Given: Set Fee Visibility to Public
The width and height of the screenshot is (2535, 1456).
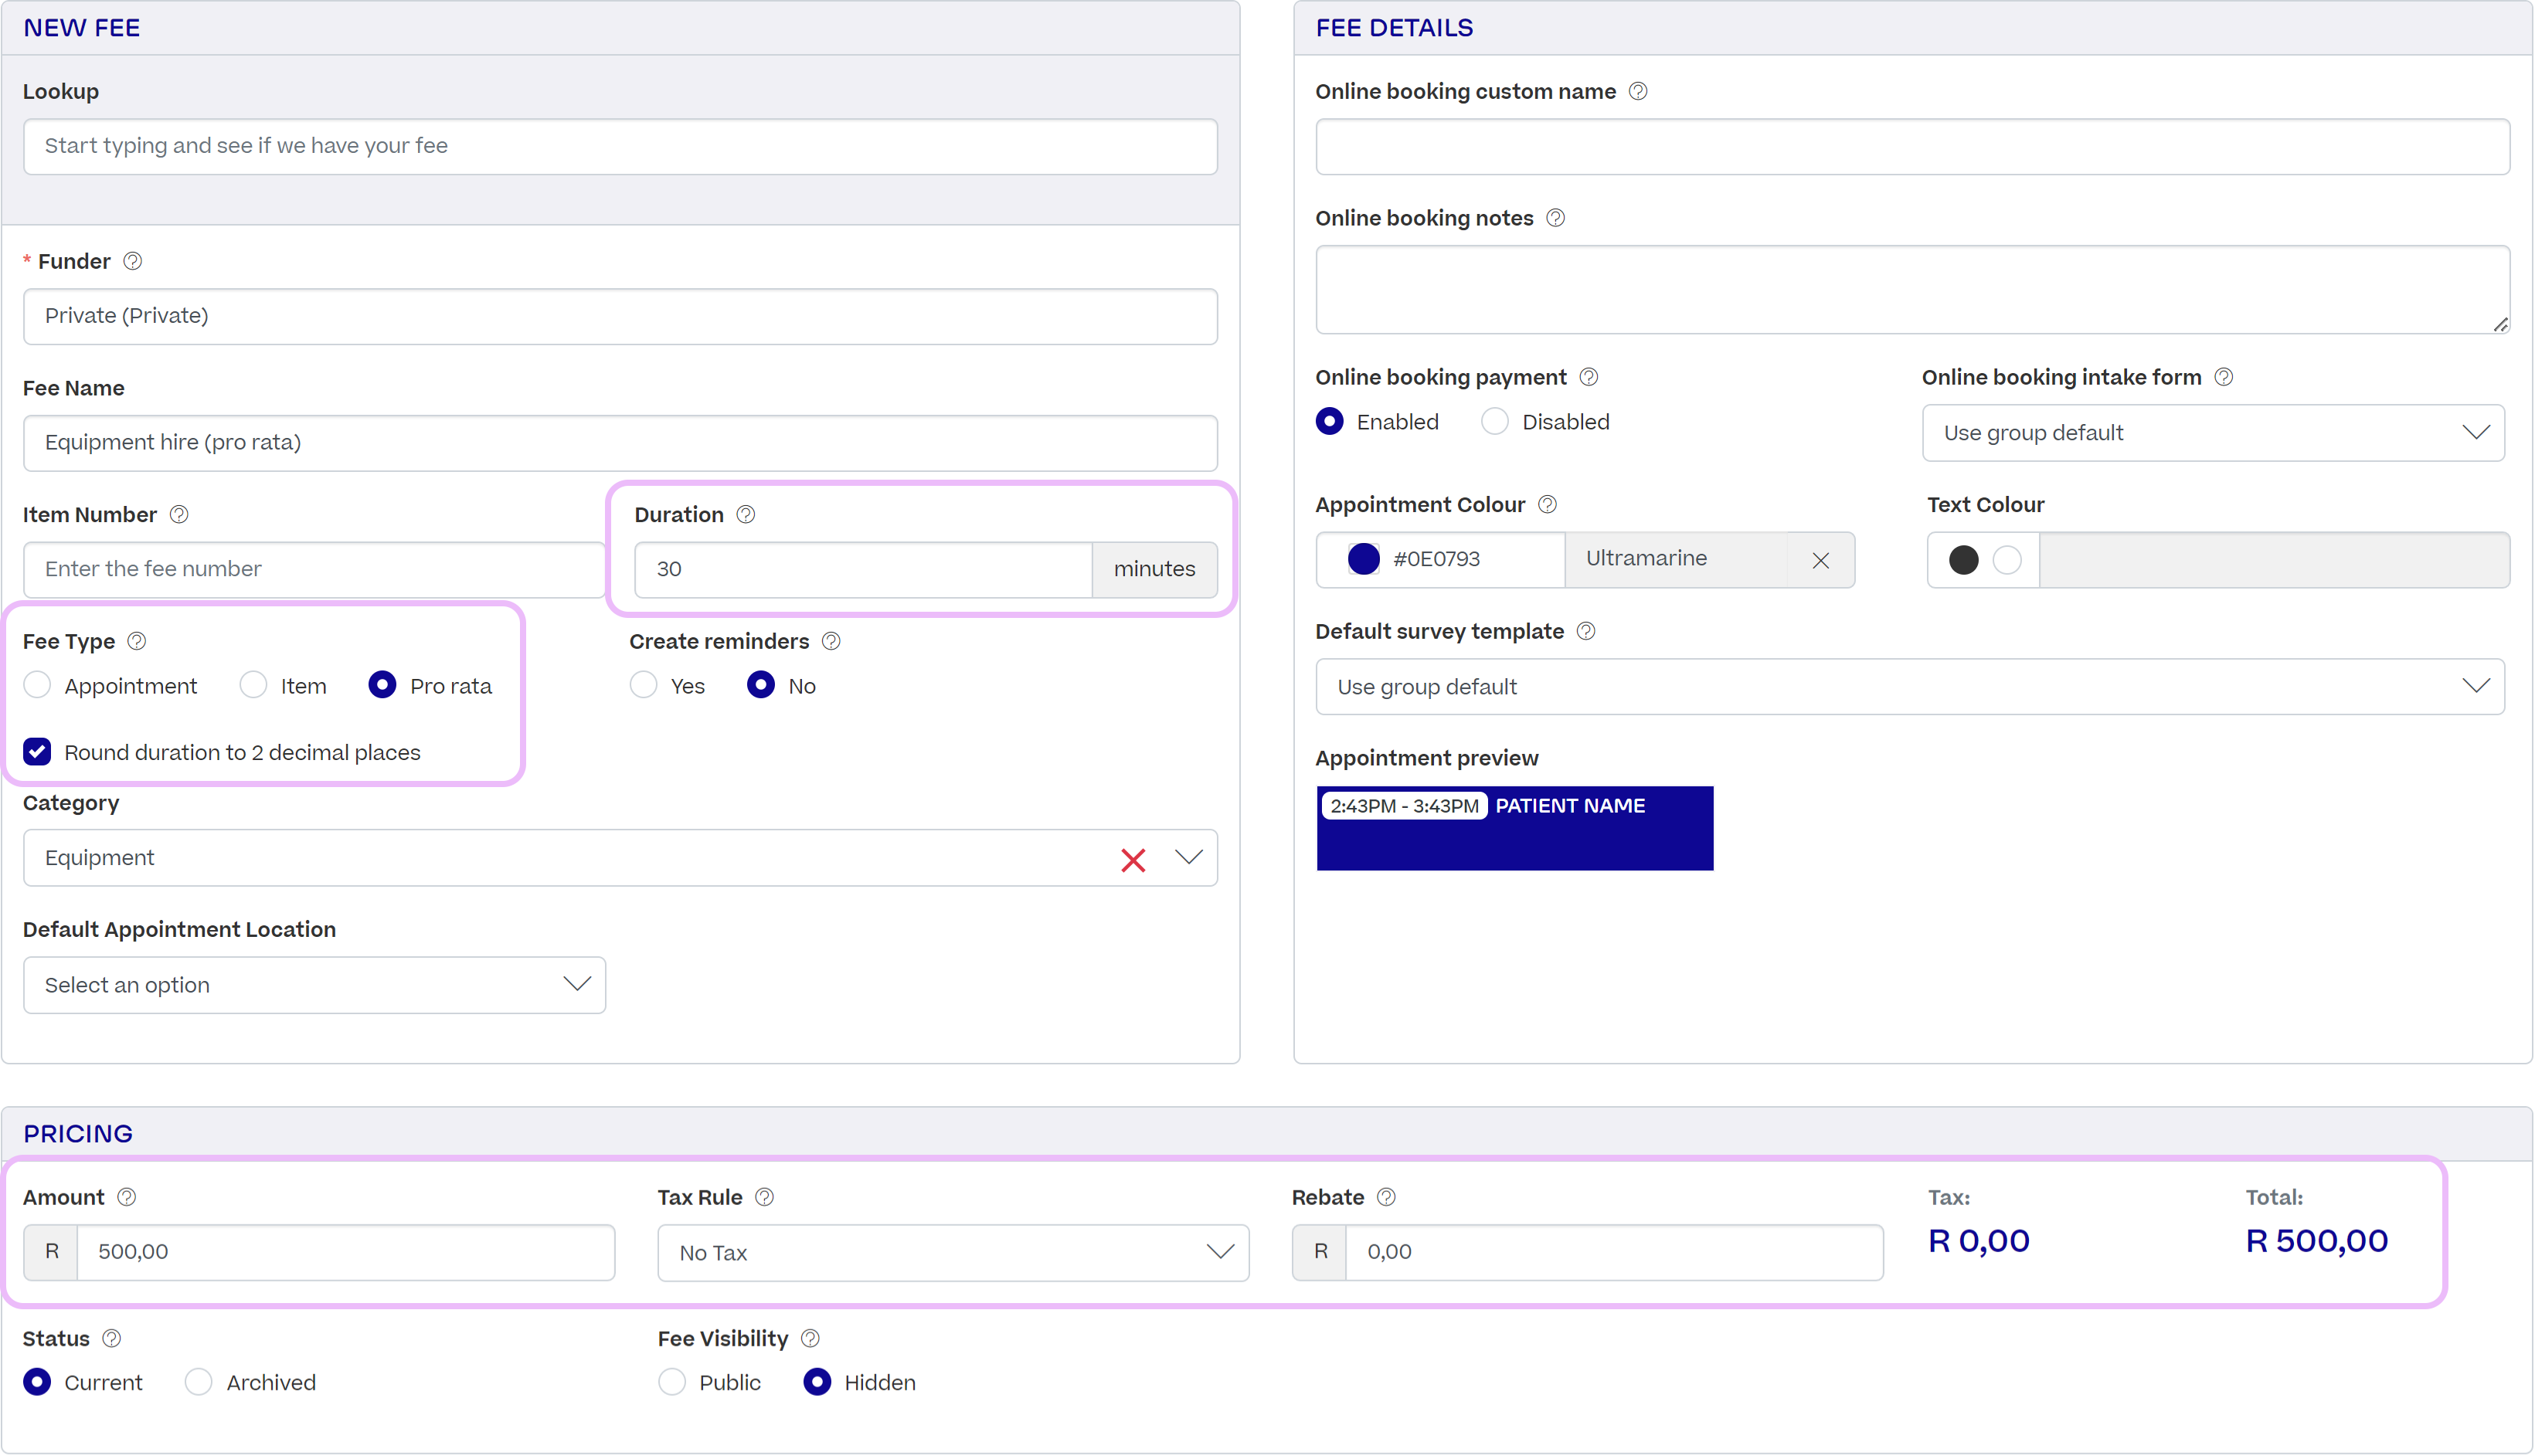Looking at the screenshot, I should (673, 1381).
